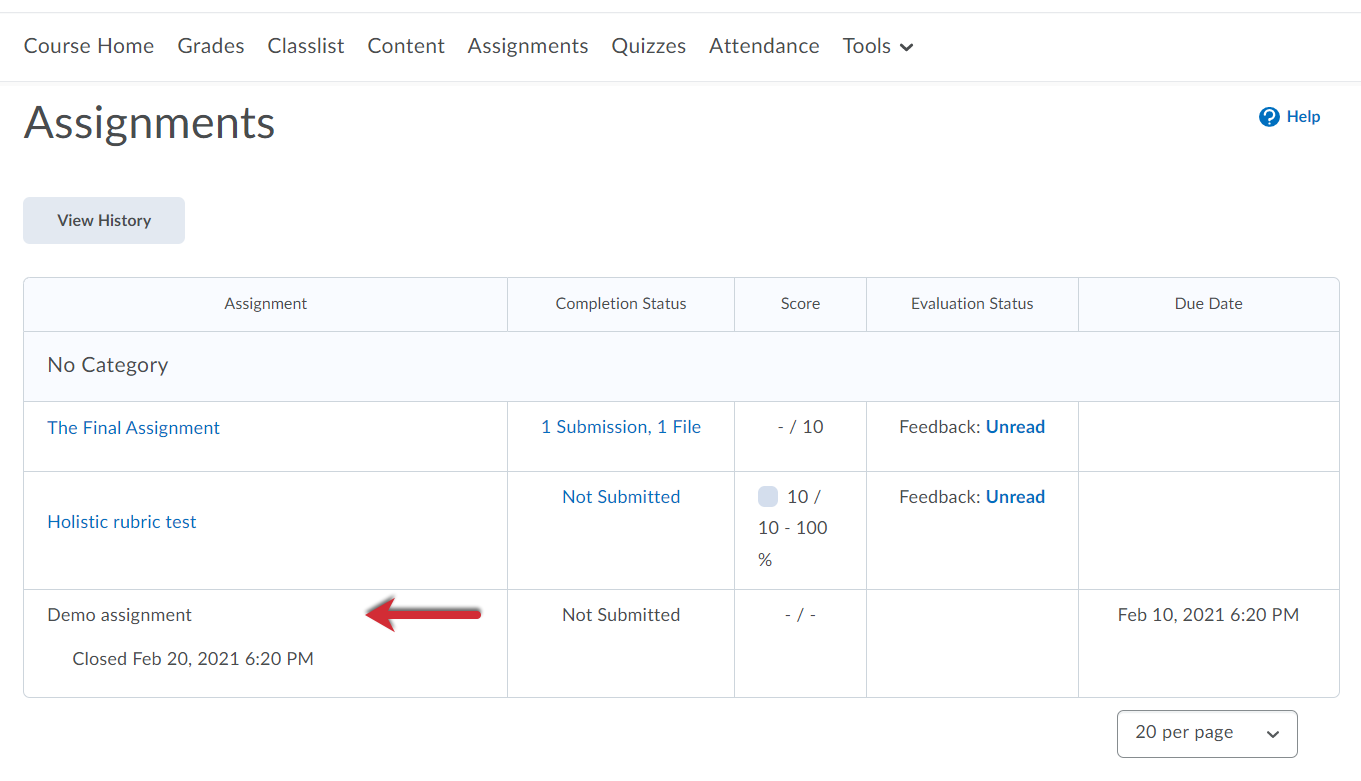Navigate to Course Home
The height and width of the screenshot is (781, 1361).
tap(88, 46)
